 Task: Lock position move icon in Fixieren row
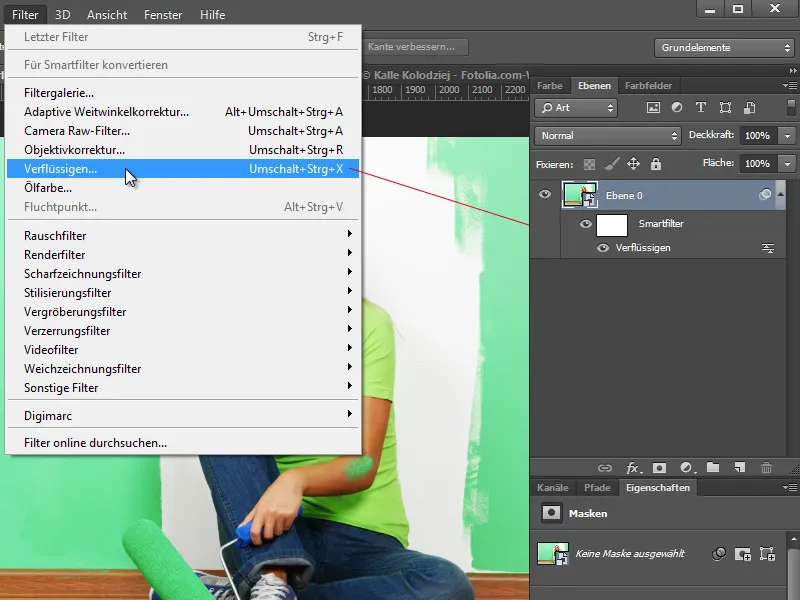[633, 164]
